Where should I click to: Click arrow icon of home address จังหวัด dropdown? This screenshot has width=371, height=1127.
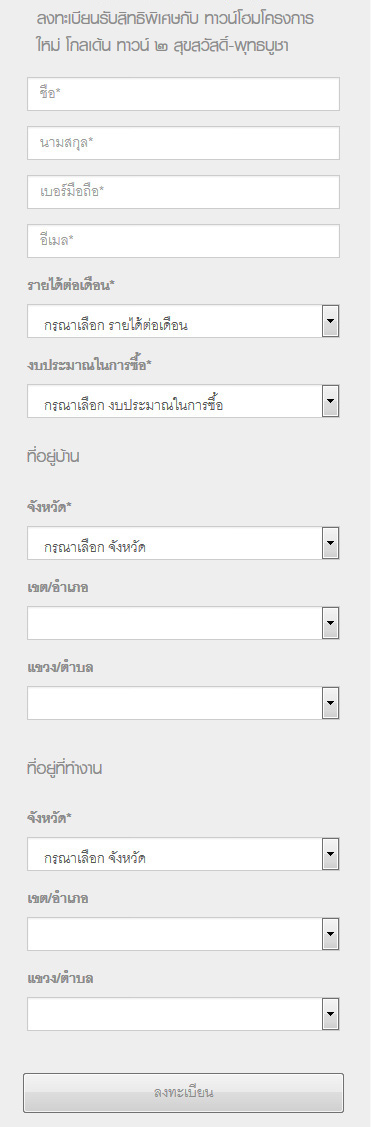click(330, 543)
